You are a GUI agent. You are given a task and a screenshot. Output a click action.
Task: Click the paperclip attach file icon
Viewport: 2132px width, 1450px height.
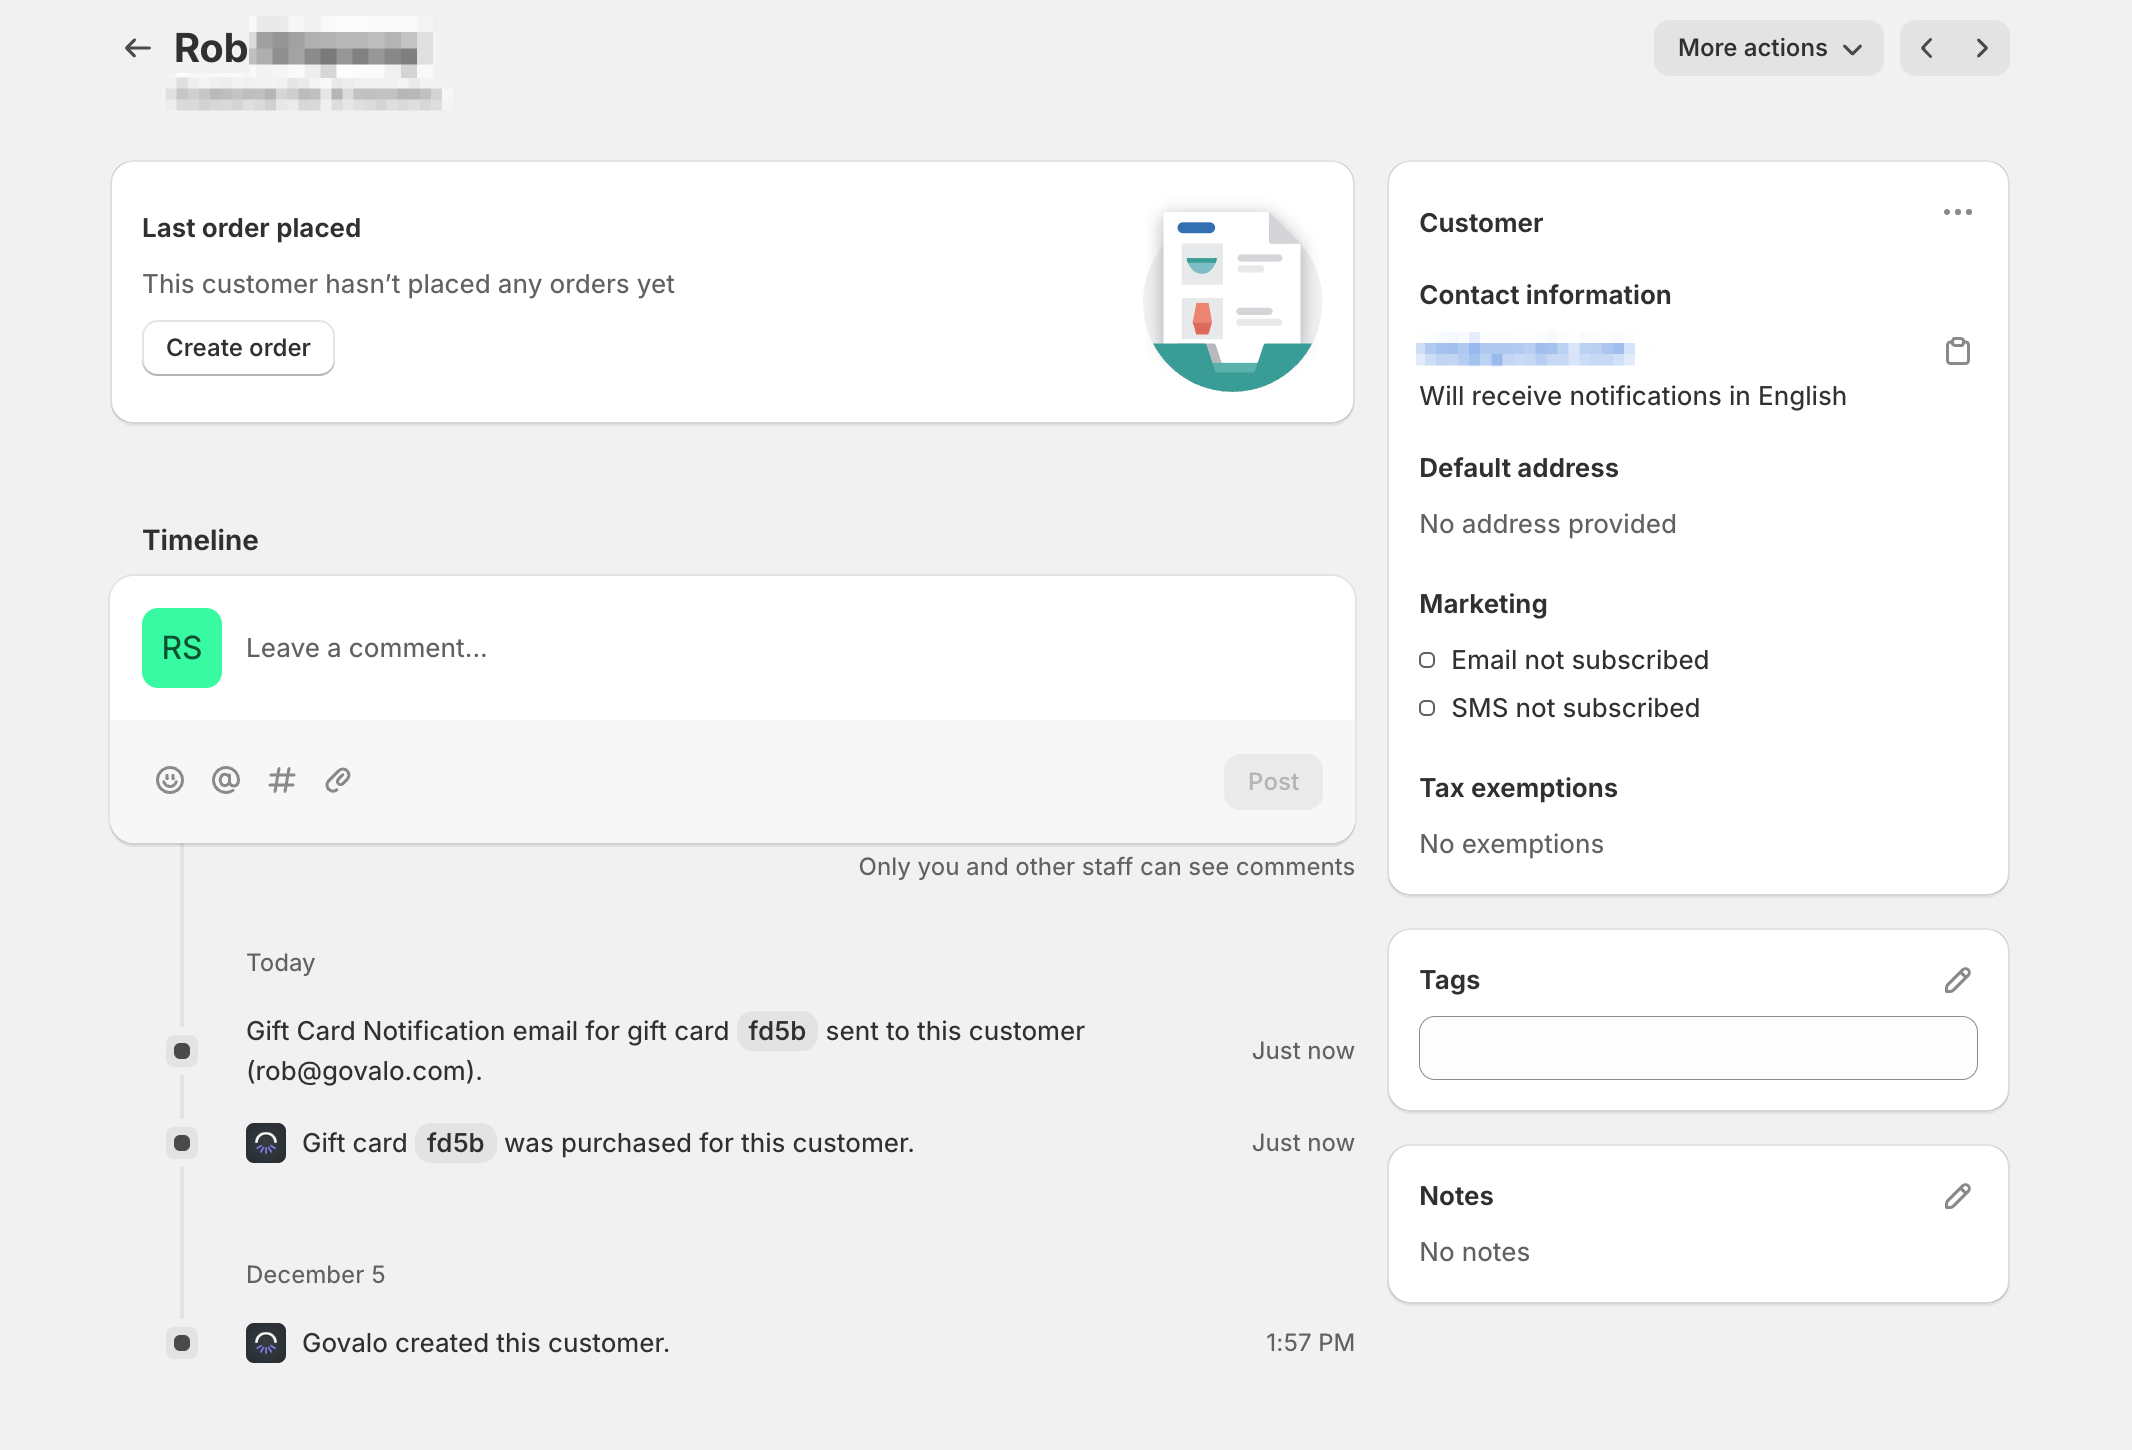click(x=338, y=780)
